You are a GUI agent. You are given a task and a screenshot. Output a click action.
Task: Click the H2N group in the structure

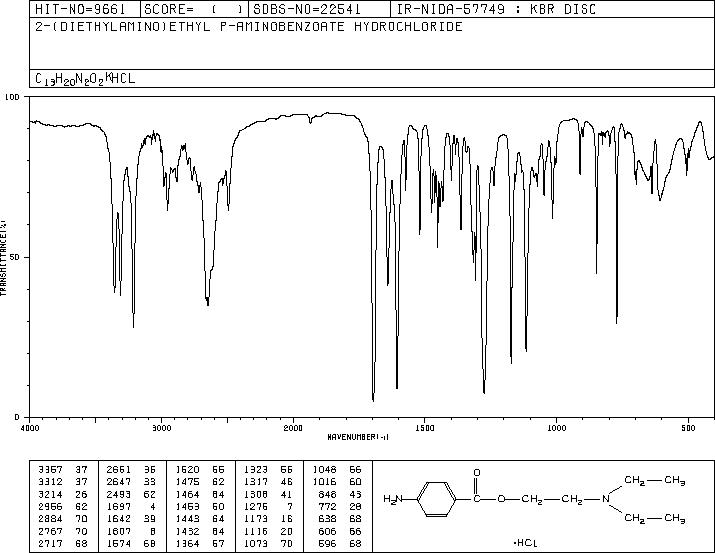click(x=393, y=499)
